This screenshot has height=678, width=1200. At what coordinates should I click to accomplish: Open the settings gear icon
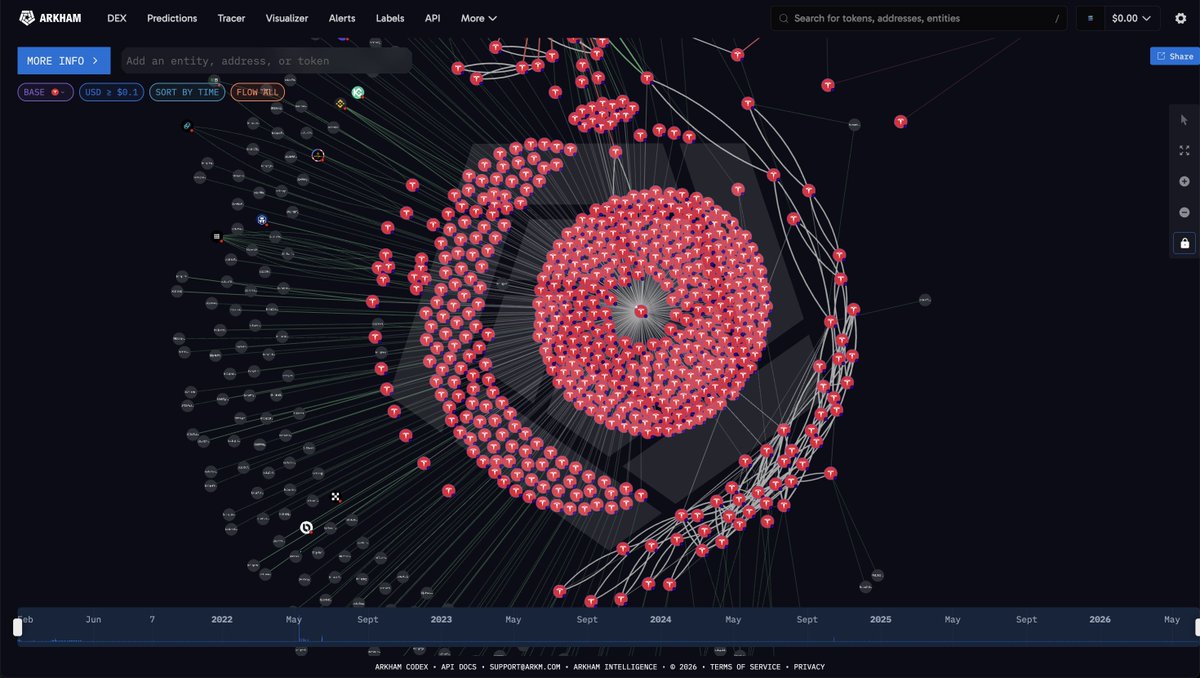1180,18
